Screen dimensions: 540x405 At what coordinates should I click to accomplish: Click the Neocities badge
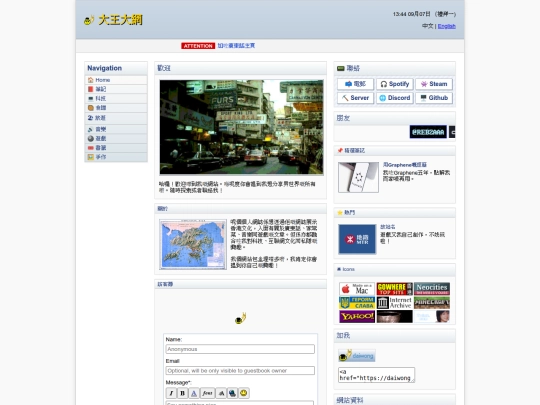click(432, 289)
